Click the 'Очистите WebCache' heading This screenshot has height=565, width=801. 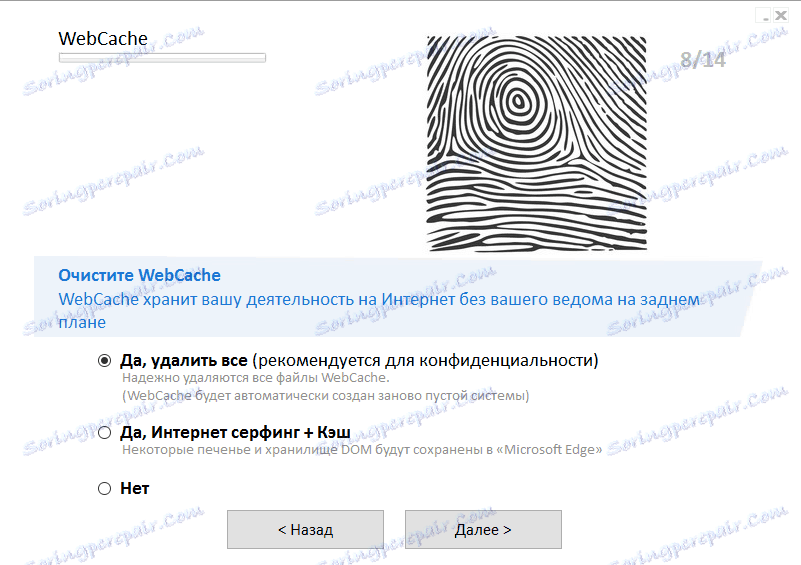(139, 275)
